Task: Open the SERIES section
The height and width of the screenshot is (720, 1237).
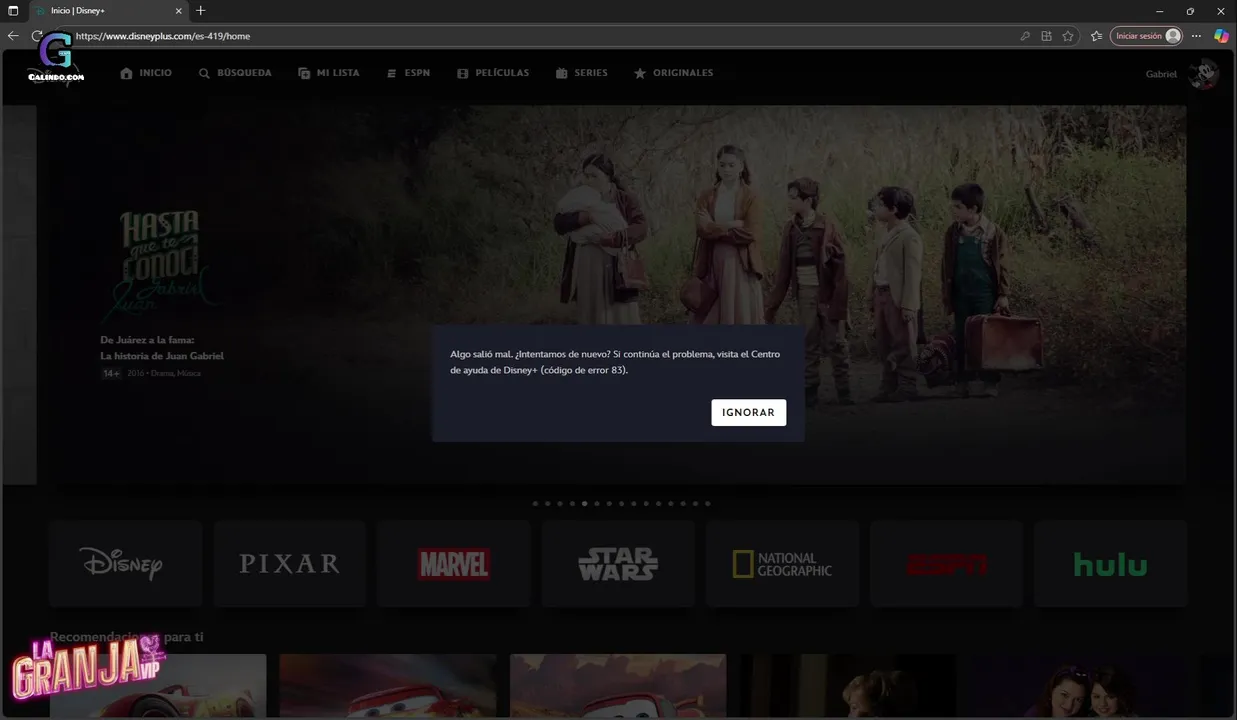Action: pyautogui.click(x=581, y=73)
